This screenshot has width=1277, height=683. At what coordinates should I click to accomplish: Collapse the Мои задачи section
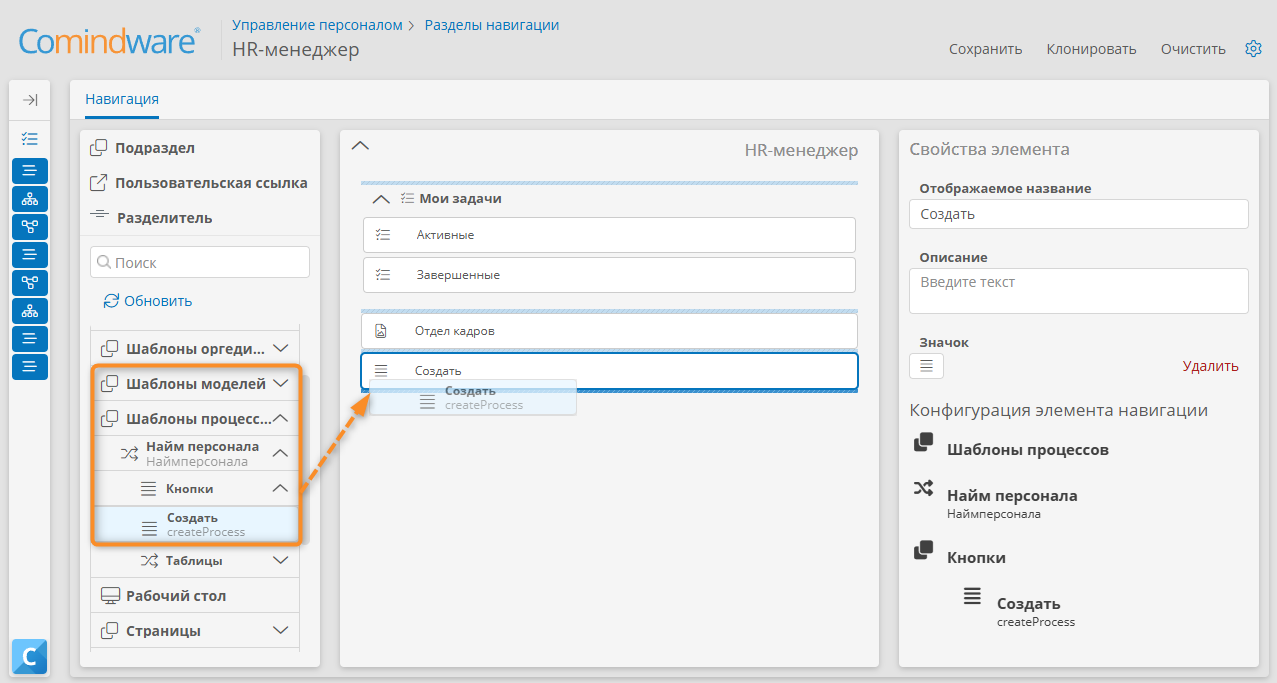point(380,199)
